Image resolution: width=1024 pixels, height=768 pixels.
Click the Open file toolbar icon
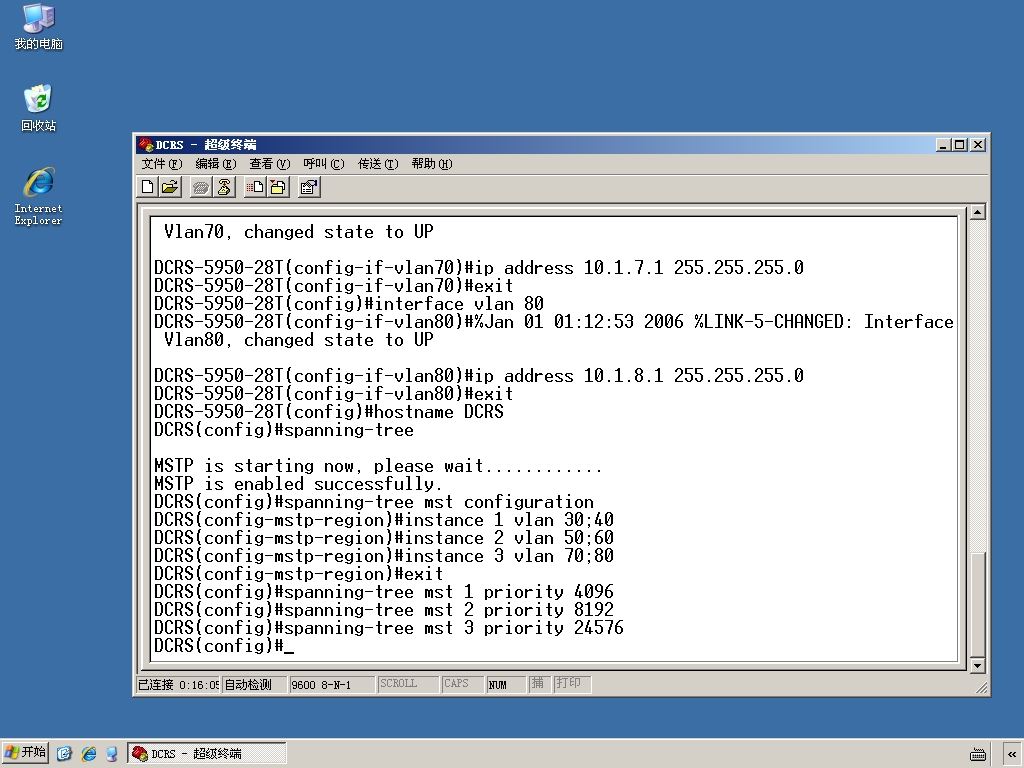tap(170, 187)
